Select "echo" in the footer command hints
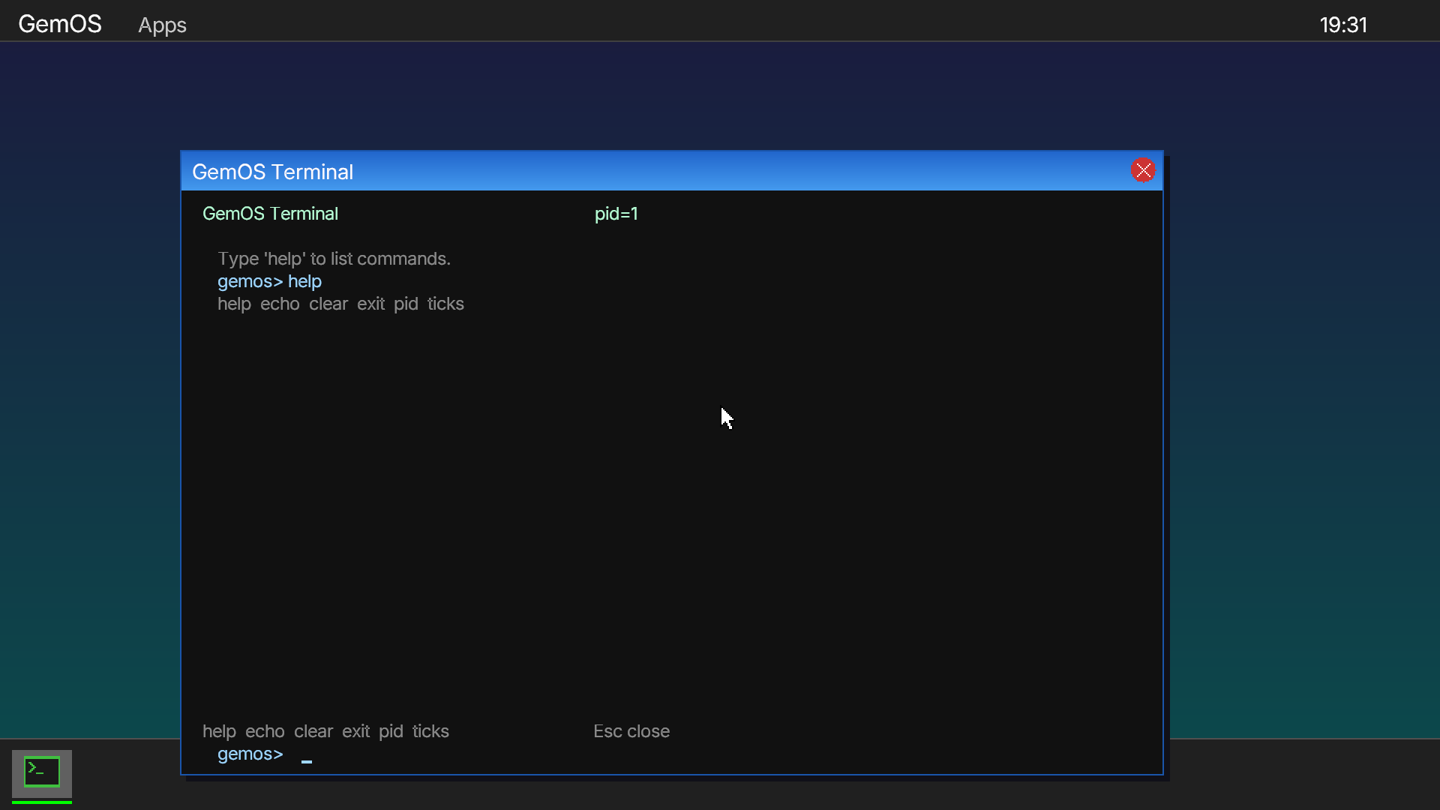 [265, 731]
